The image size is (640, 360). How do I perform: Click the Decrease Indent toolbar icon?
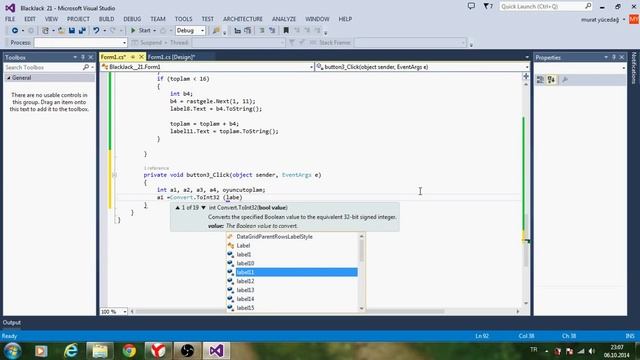(x=238, y=31)
